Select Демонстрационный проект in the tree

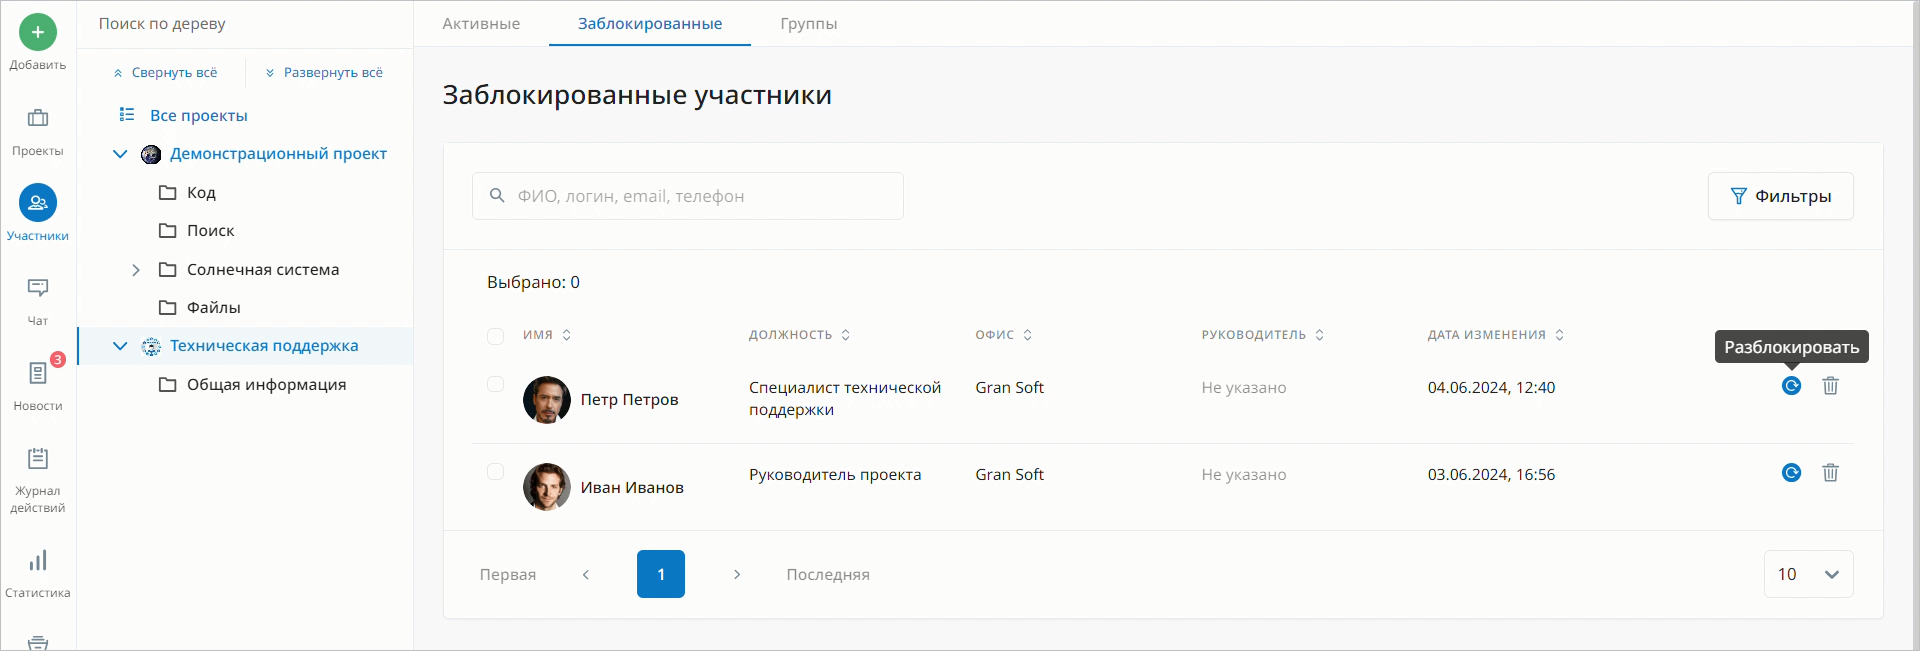(278, 154)
